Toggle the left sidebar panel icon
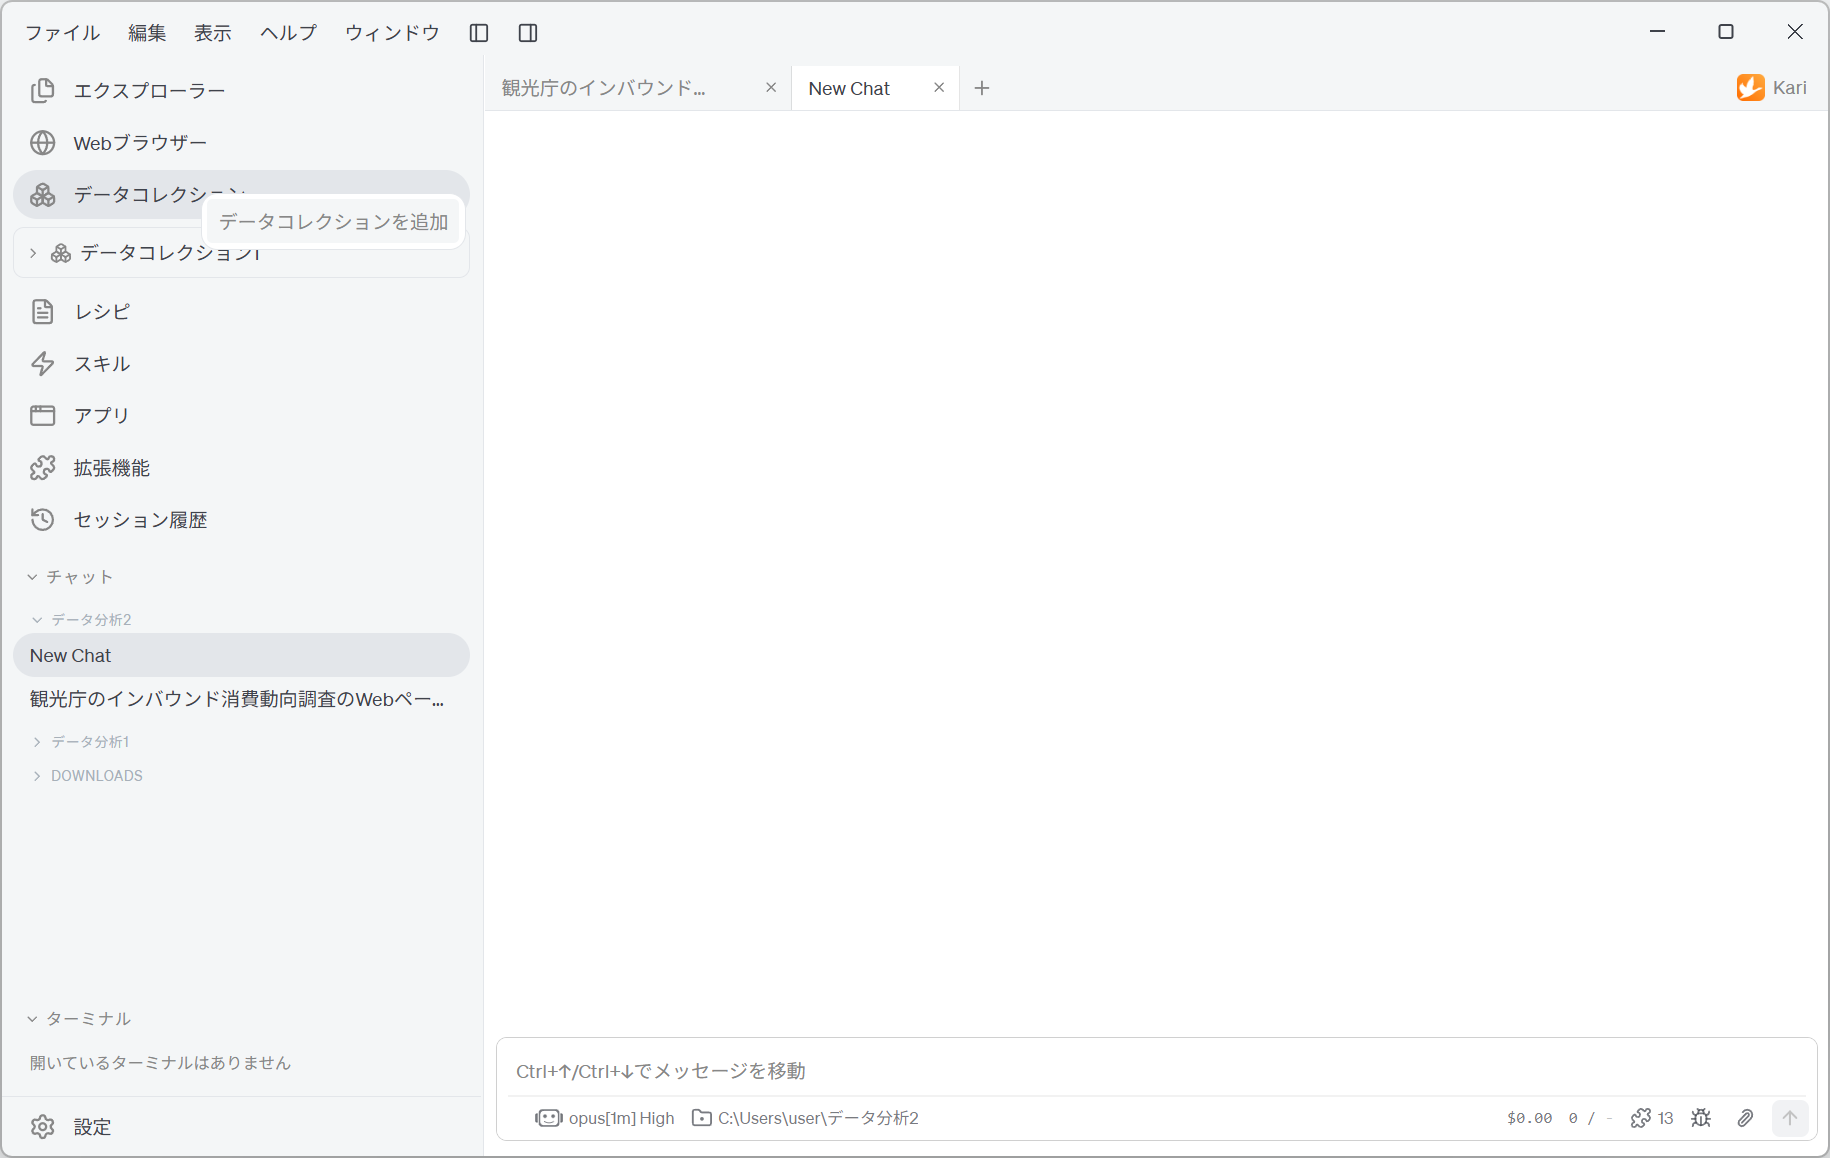1830x1158 pixels. (x=479, y=33)
